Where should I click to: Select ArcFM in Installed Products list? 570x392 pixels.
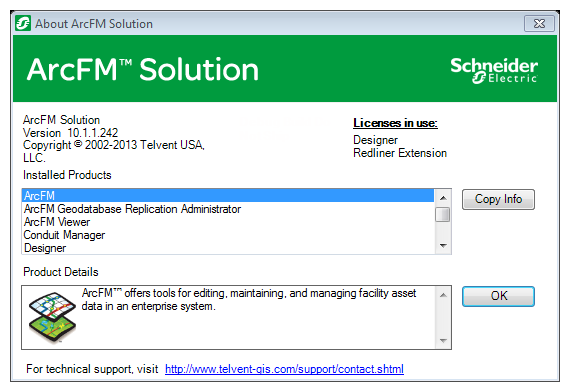click(228, 196)
